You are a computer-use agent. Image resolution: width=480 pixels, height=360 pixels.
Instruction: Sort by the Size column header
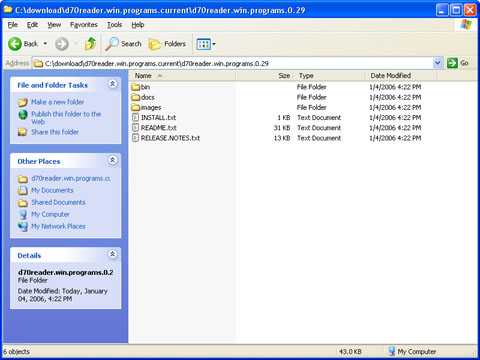click(x=264, y=76)
